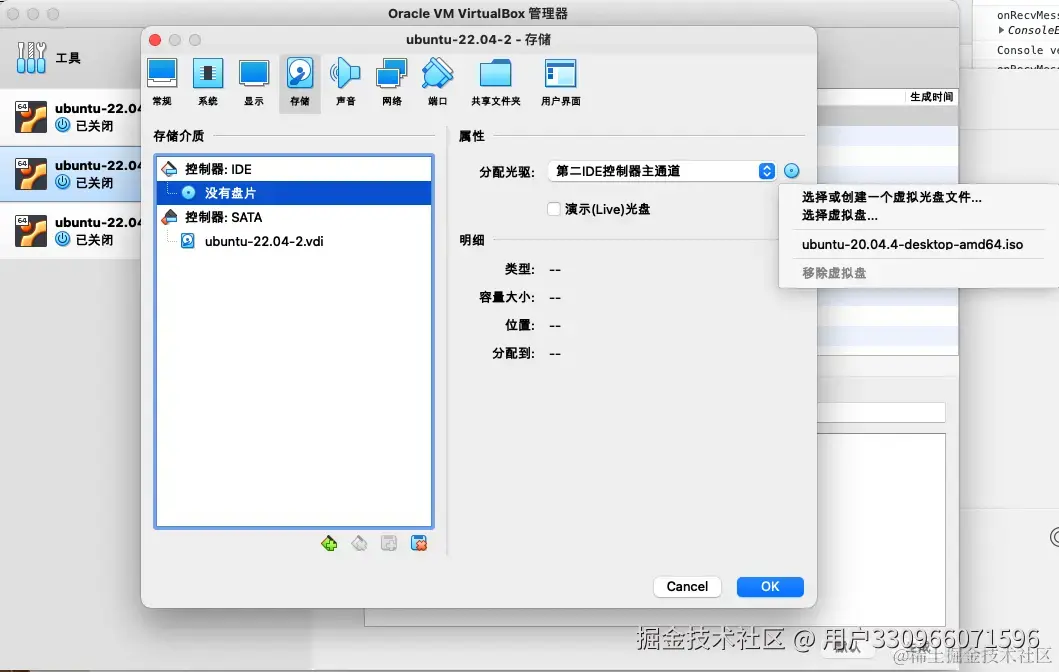Select the 控制器: SATA tree row
Image resolution: width=1059 pixels, height=672 pixels.
click(x=294, y=217)
